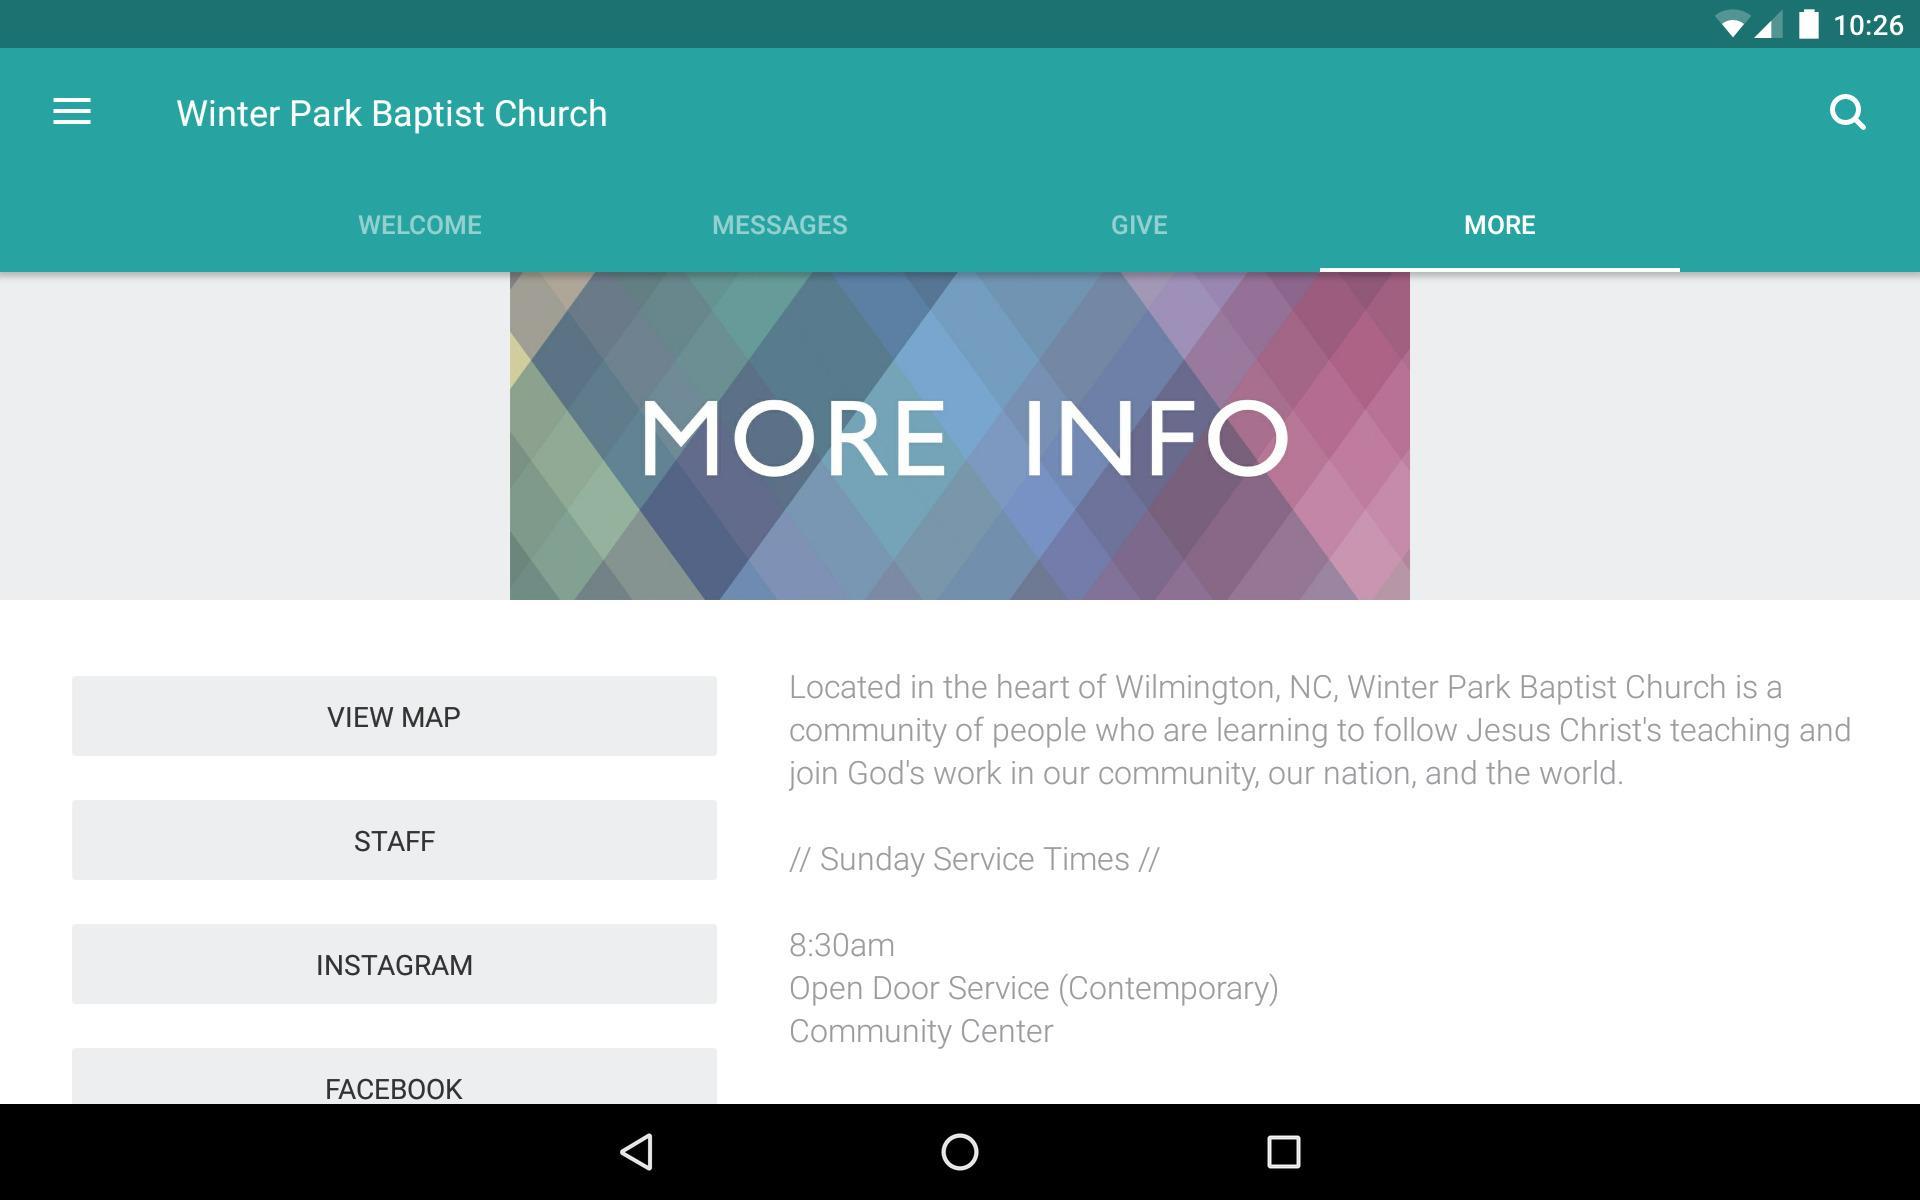
Task: Tap the More Info banner image
Action: click(x=960, y=436)
